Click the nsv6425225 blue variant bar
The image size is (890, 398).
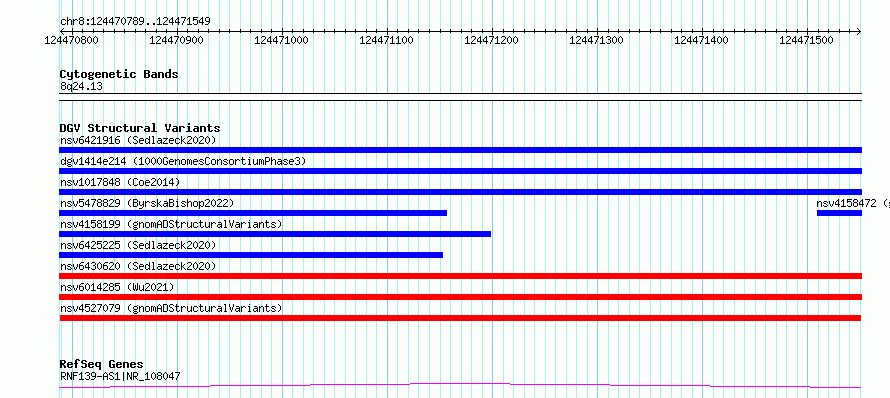point(251,255)
